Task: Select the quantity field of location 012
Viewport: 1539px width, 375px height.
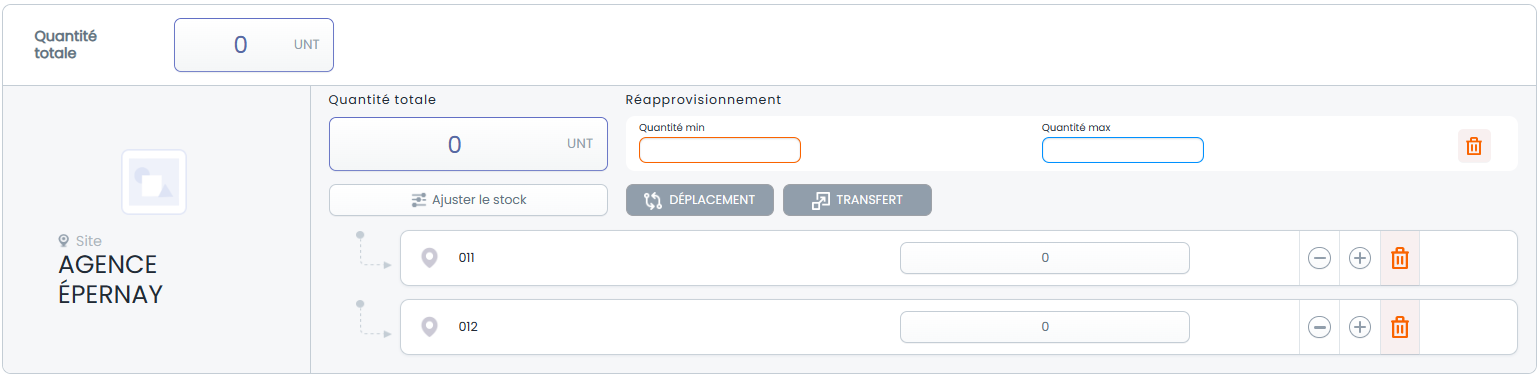Action: 1045,327
